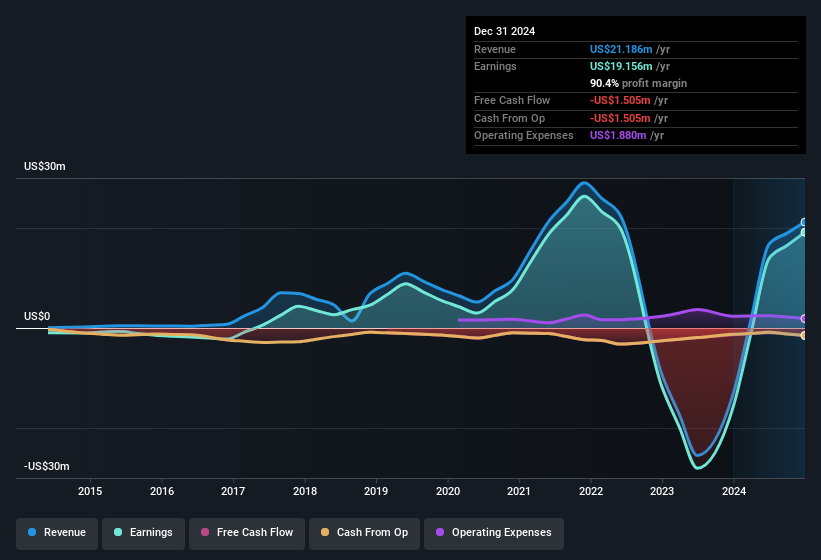Click the orange Cash From Op legend dot
Screen dimensions: 821x560
pos(325,532)
